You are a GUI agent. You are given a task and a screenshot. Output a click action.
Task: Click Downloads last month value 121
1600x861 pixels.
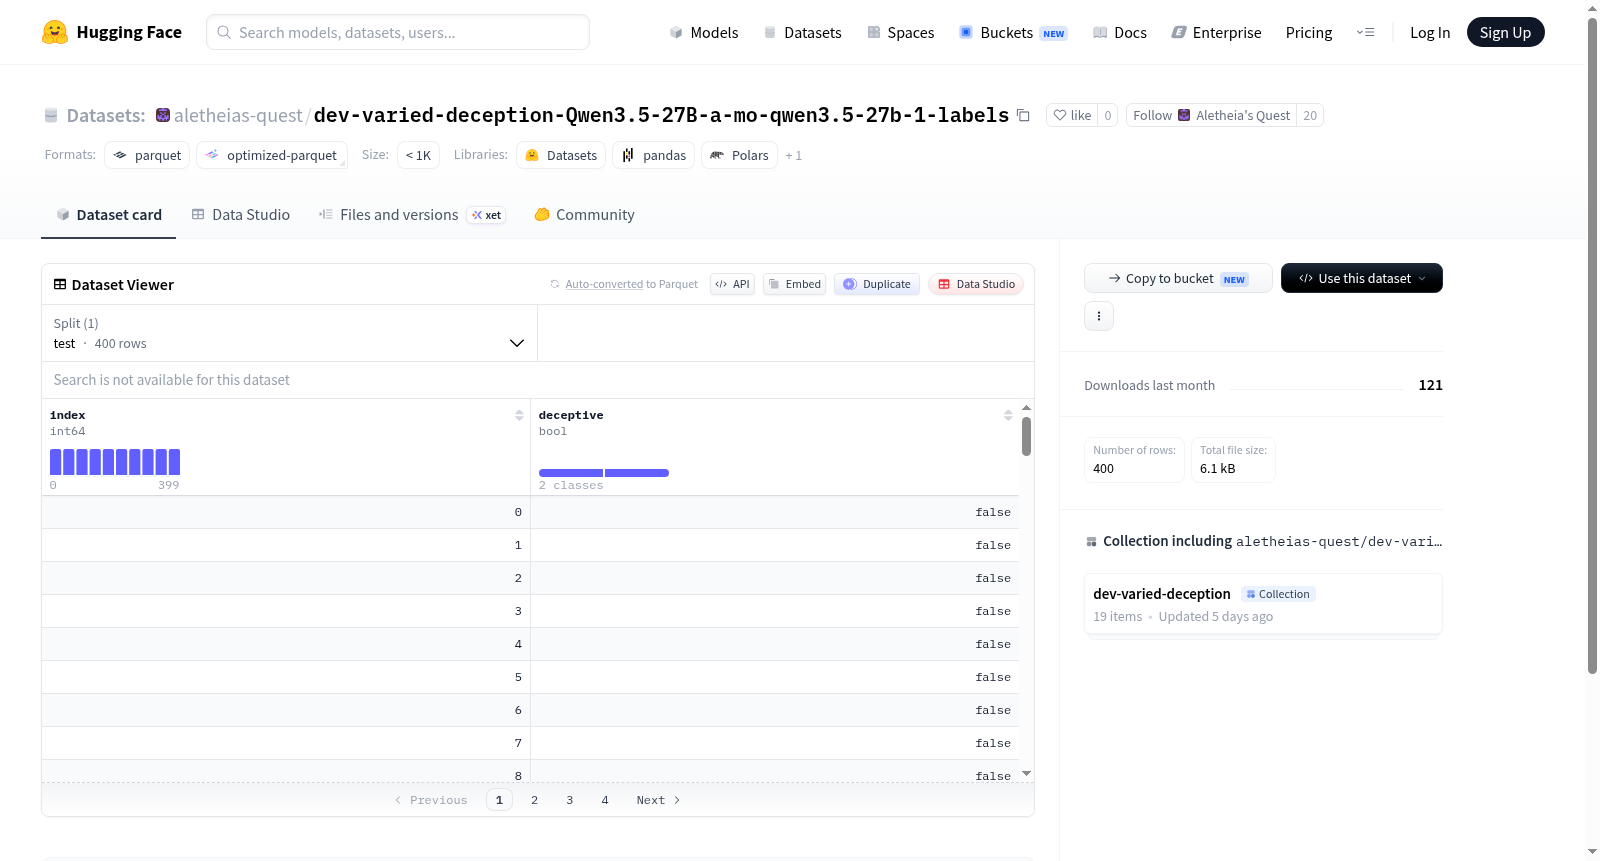point(1430,385)
